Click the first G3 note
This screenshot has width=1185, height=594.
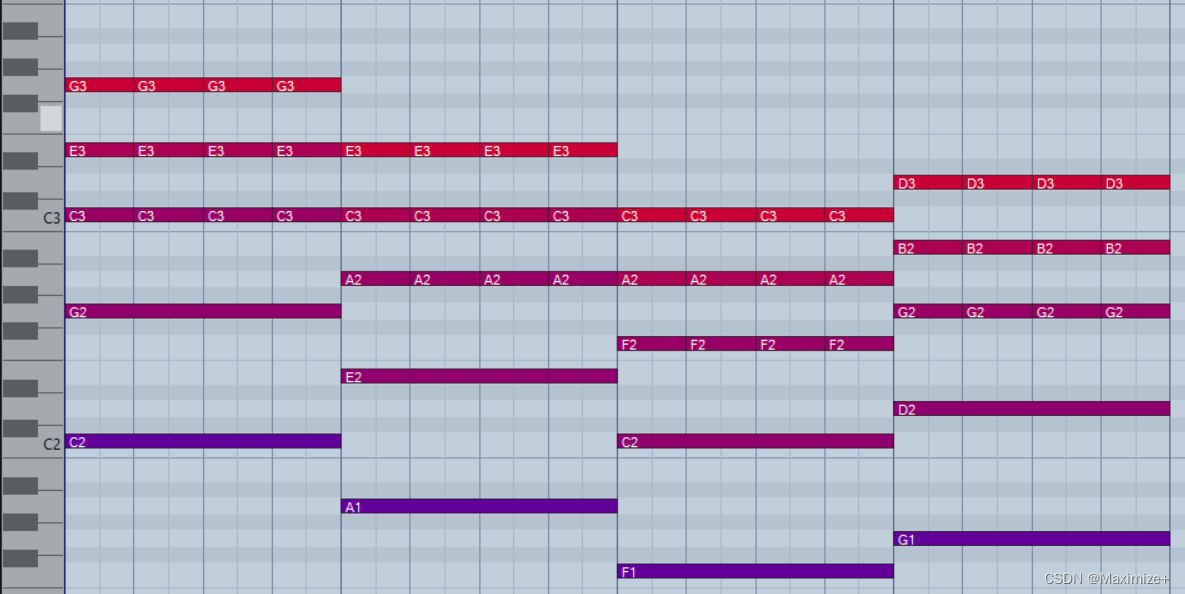(x=100, y=85)
